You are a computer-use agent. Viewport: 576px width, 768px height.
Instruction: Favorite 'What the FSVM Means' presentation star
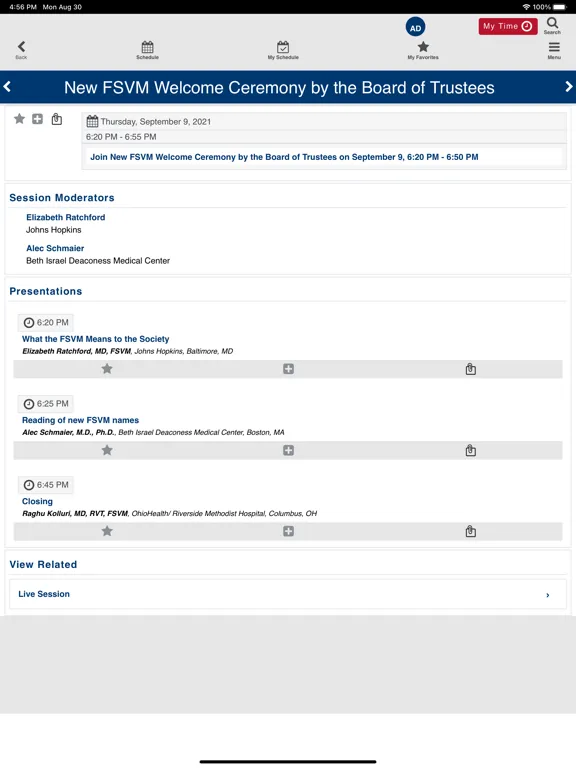point(107,369)
